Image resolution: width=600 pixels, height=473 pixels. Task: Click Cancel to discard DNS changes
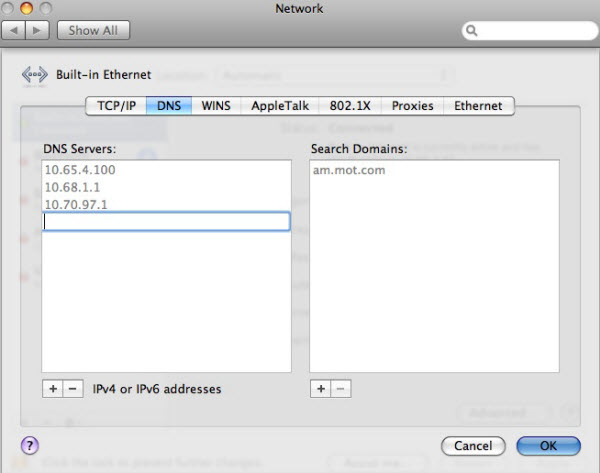(x=473, y=445)
